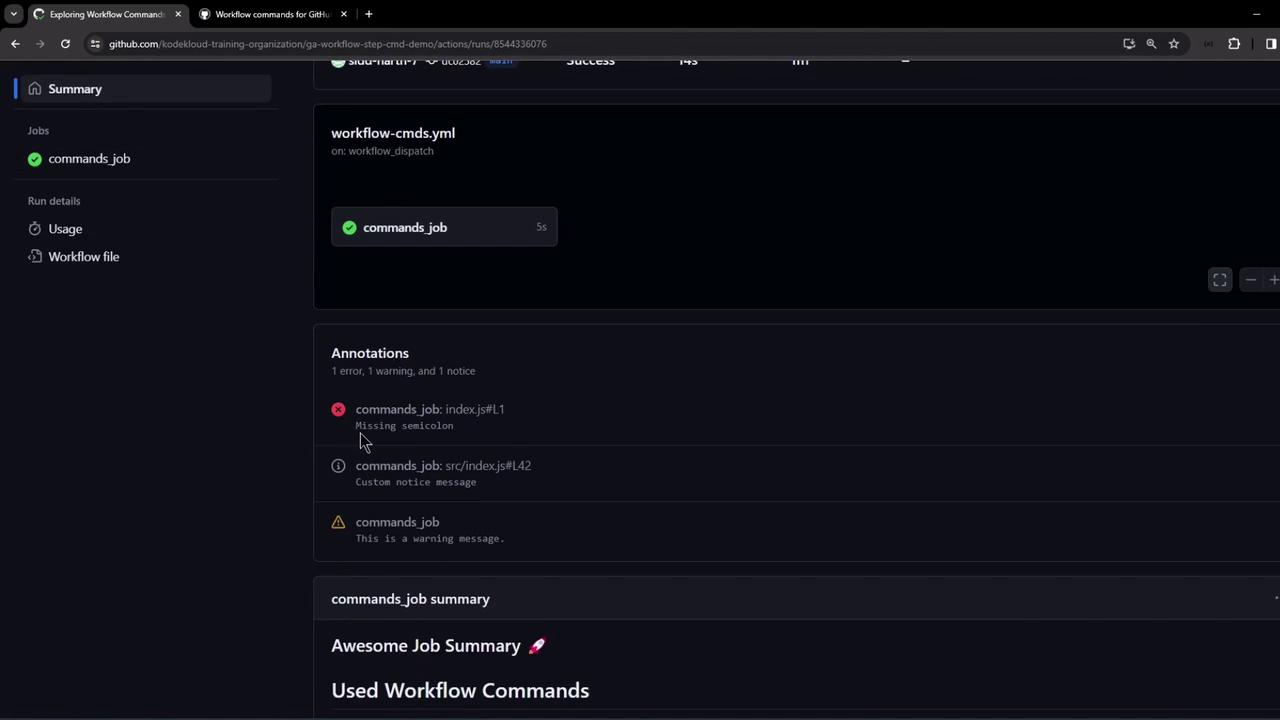This screenshot has width=1280, height=720.
Task: Open the browser extensions puzzle icon
Action: click(1234, 44)
